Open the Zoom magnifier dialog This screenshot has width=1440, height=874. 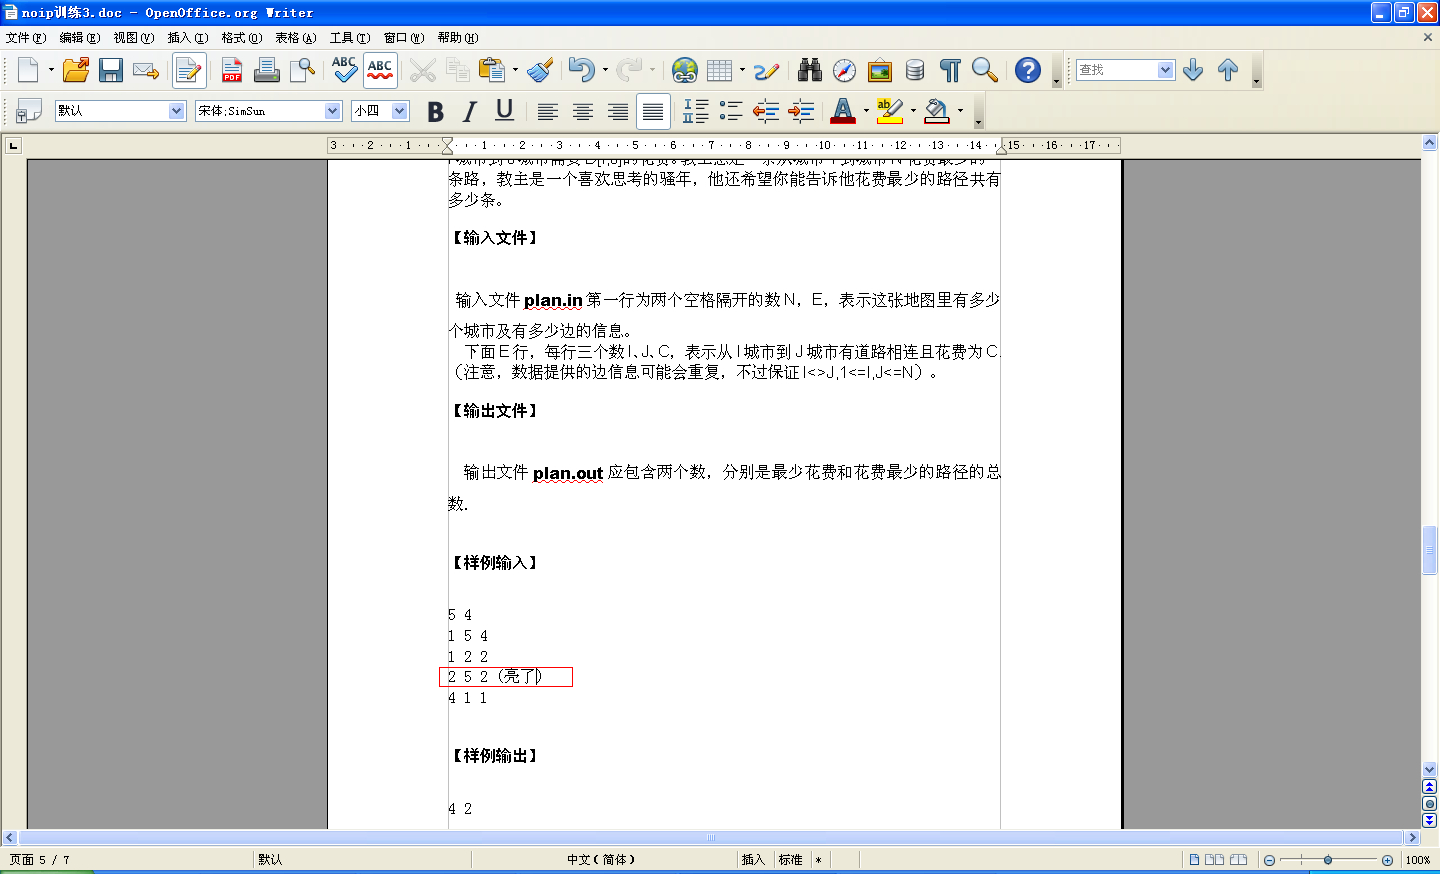click(x=985, y=70)
